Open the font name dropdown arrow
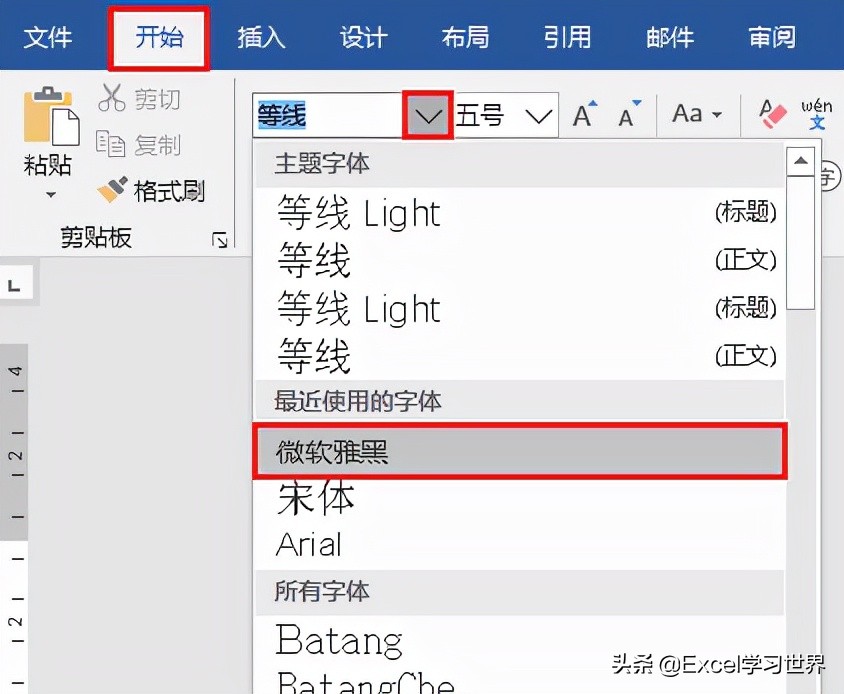The image size is (844, 694). 427,114
